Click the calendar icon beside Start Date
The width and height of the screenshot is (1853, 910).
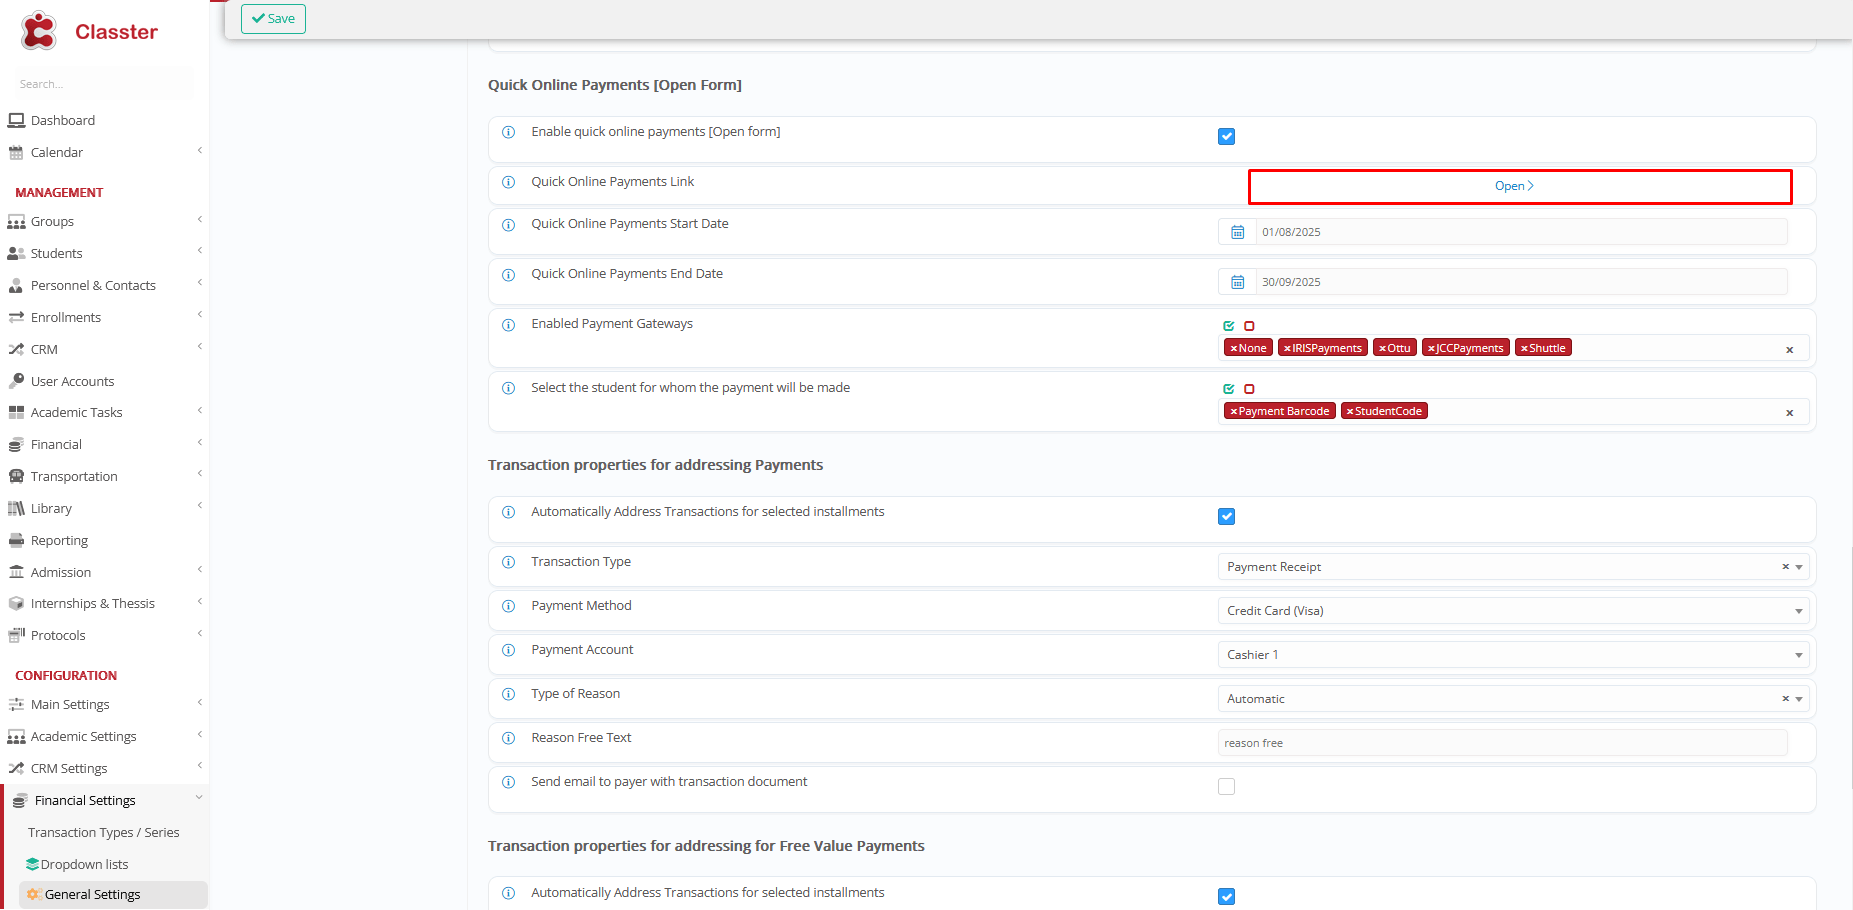click(x=1237, y=232)
